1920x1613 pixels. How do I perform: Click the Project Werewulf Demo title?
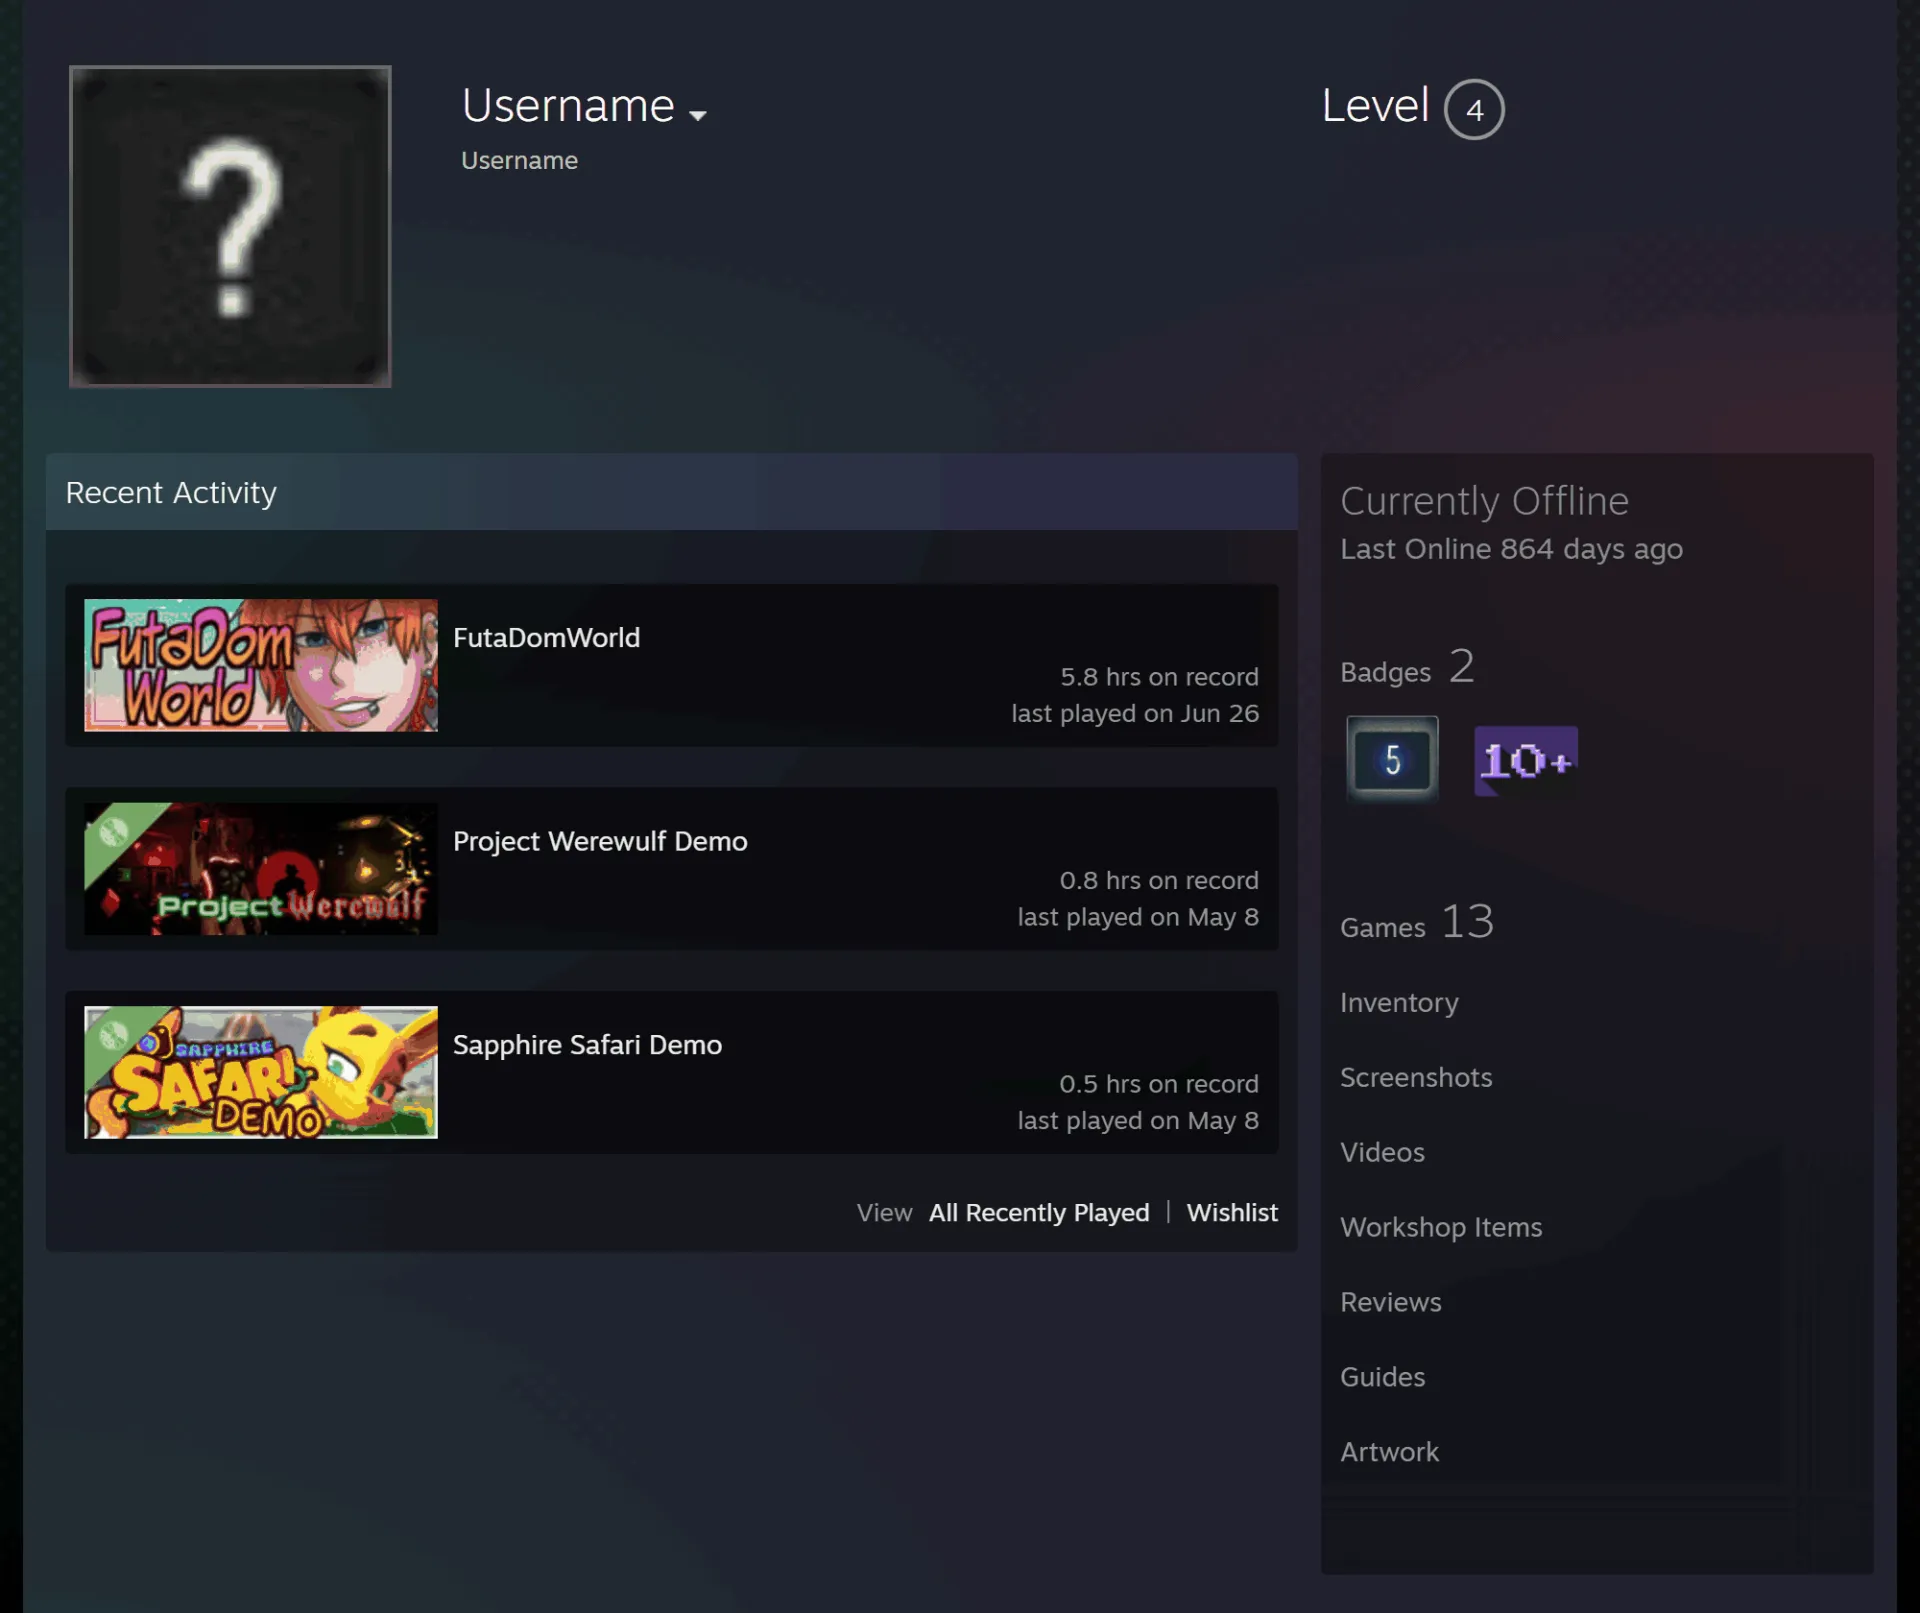[600, 841]
